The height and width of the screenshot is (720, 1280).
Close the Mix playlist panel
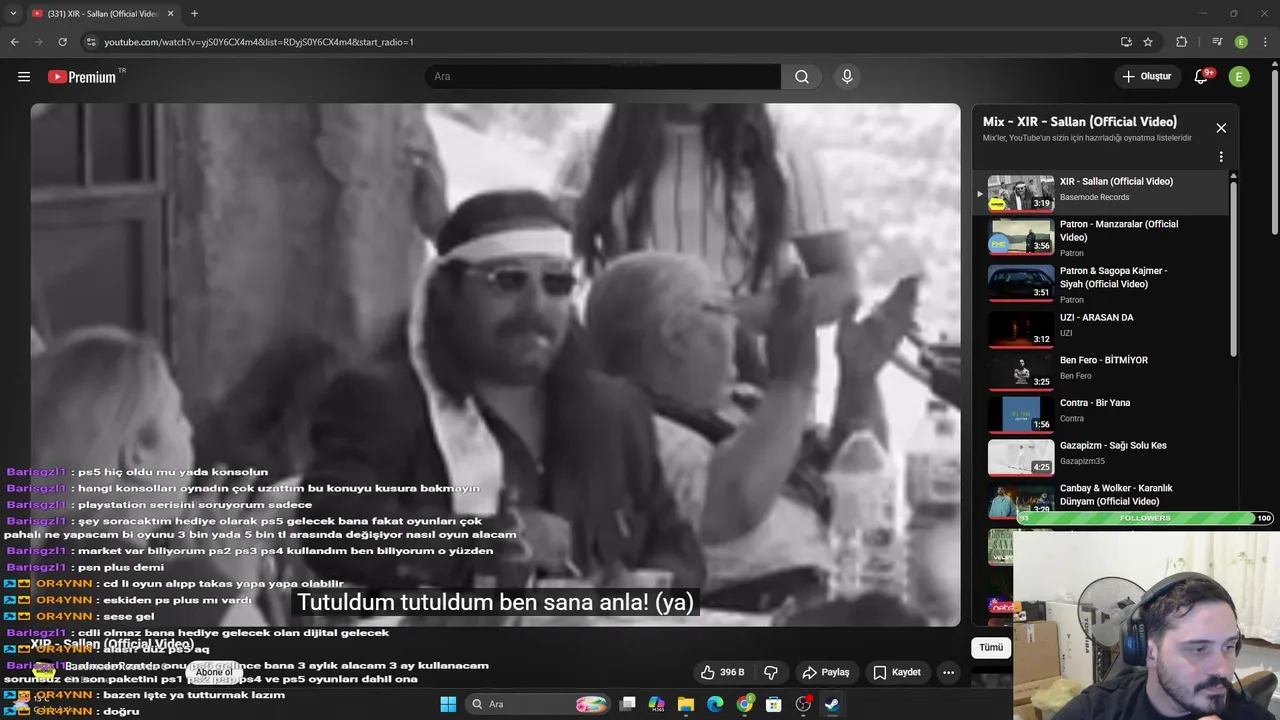tap(1221, 128)
